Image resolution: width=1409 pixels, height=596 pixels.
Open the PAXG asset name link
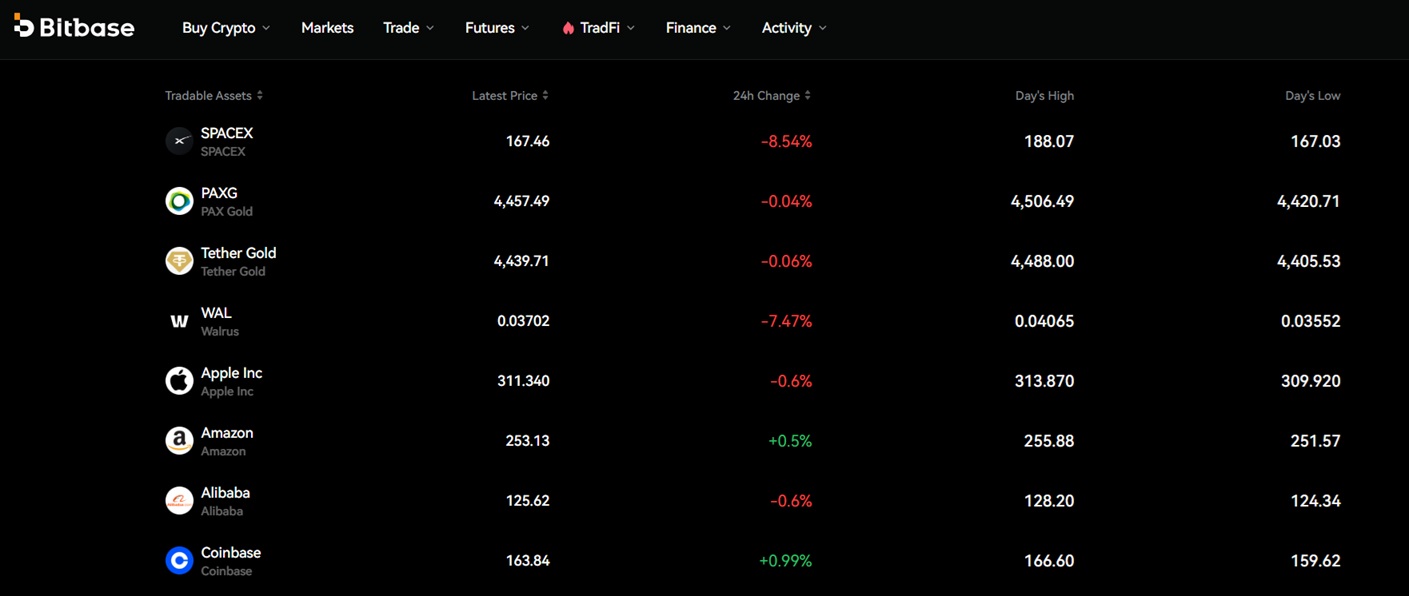tap(219, 193)
